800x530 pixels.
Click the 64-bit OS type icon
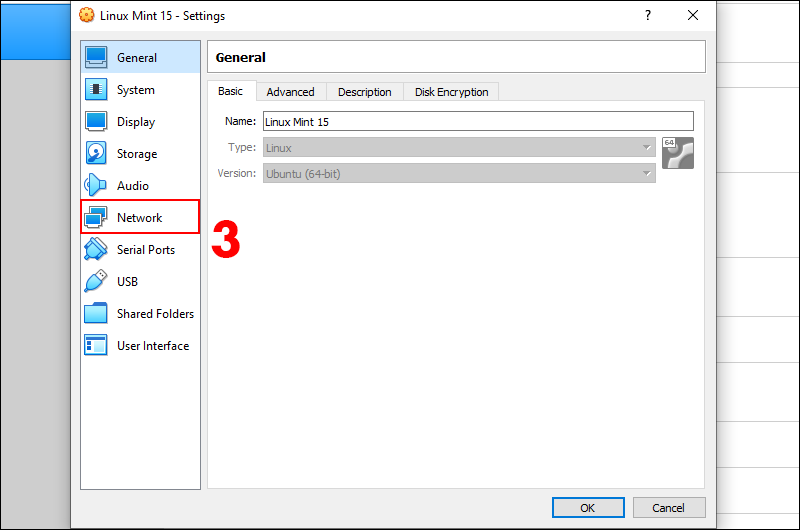coord(678,153)
